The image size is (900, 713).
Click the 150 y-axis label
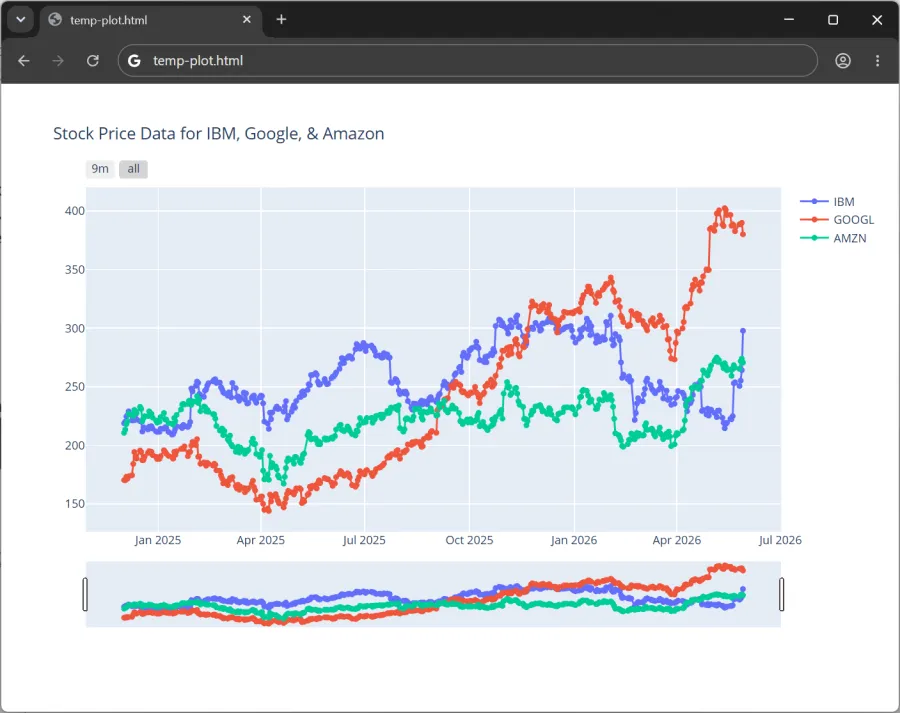tap(75, 504)
